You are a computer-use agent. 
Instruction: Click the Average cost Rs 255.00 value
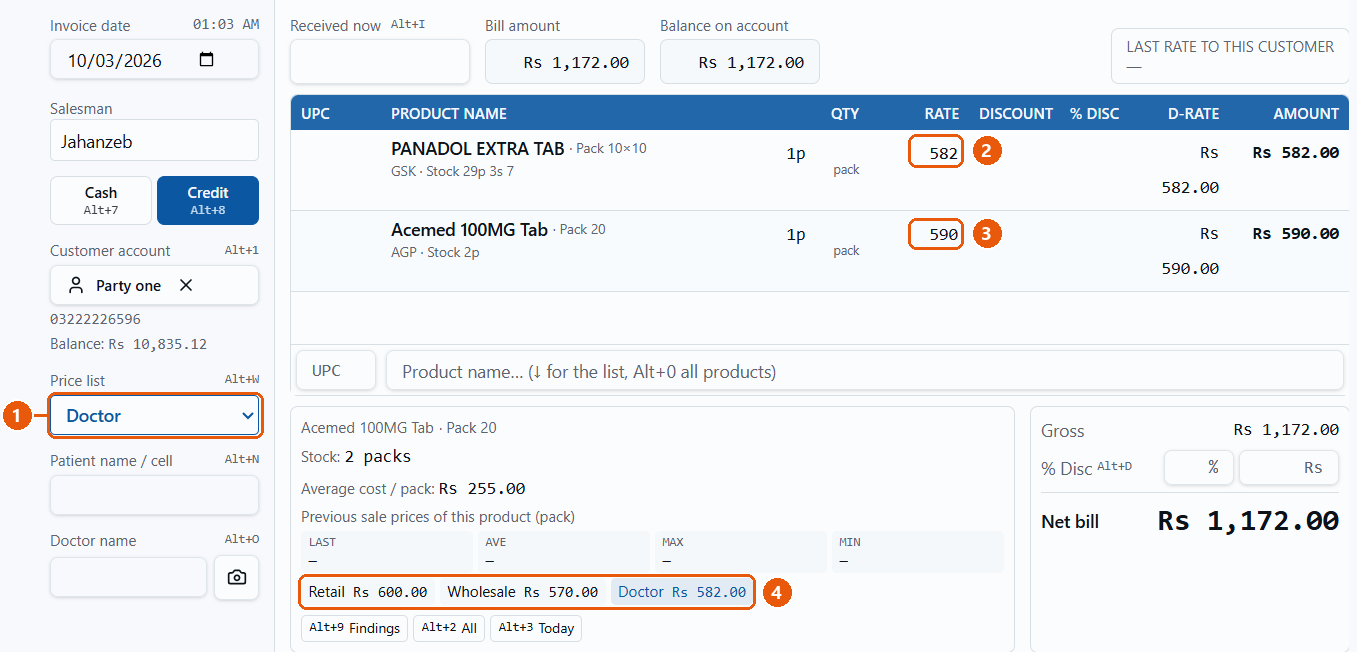[482, 489]
